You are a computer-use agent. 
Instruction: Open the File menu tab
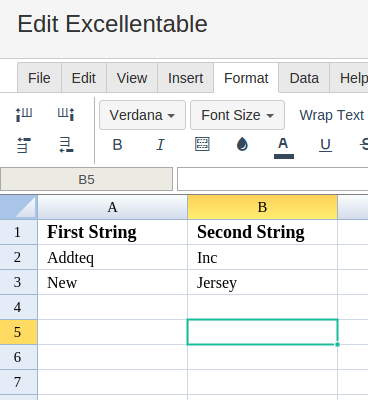coord(39,78)
